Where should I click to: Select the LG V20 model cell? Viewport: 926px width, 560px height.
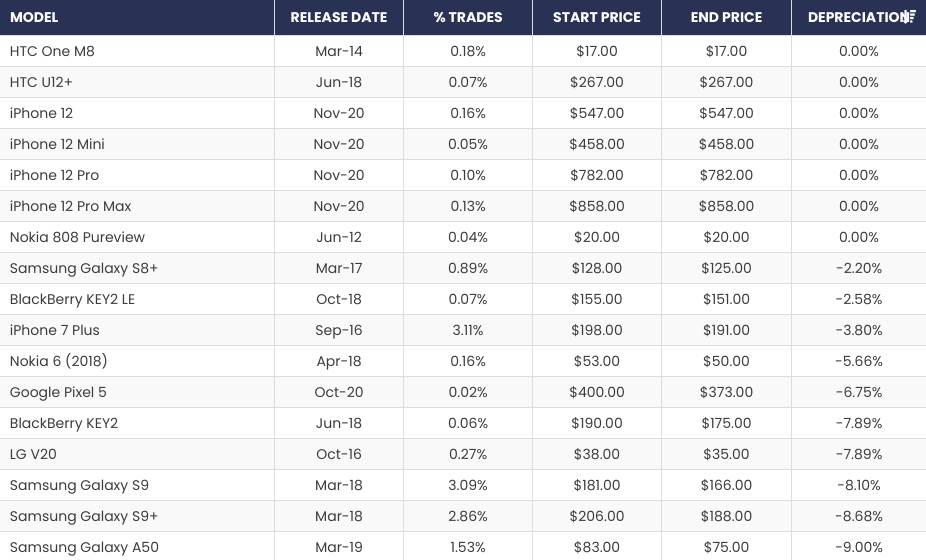point(33,454)
